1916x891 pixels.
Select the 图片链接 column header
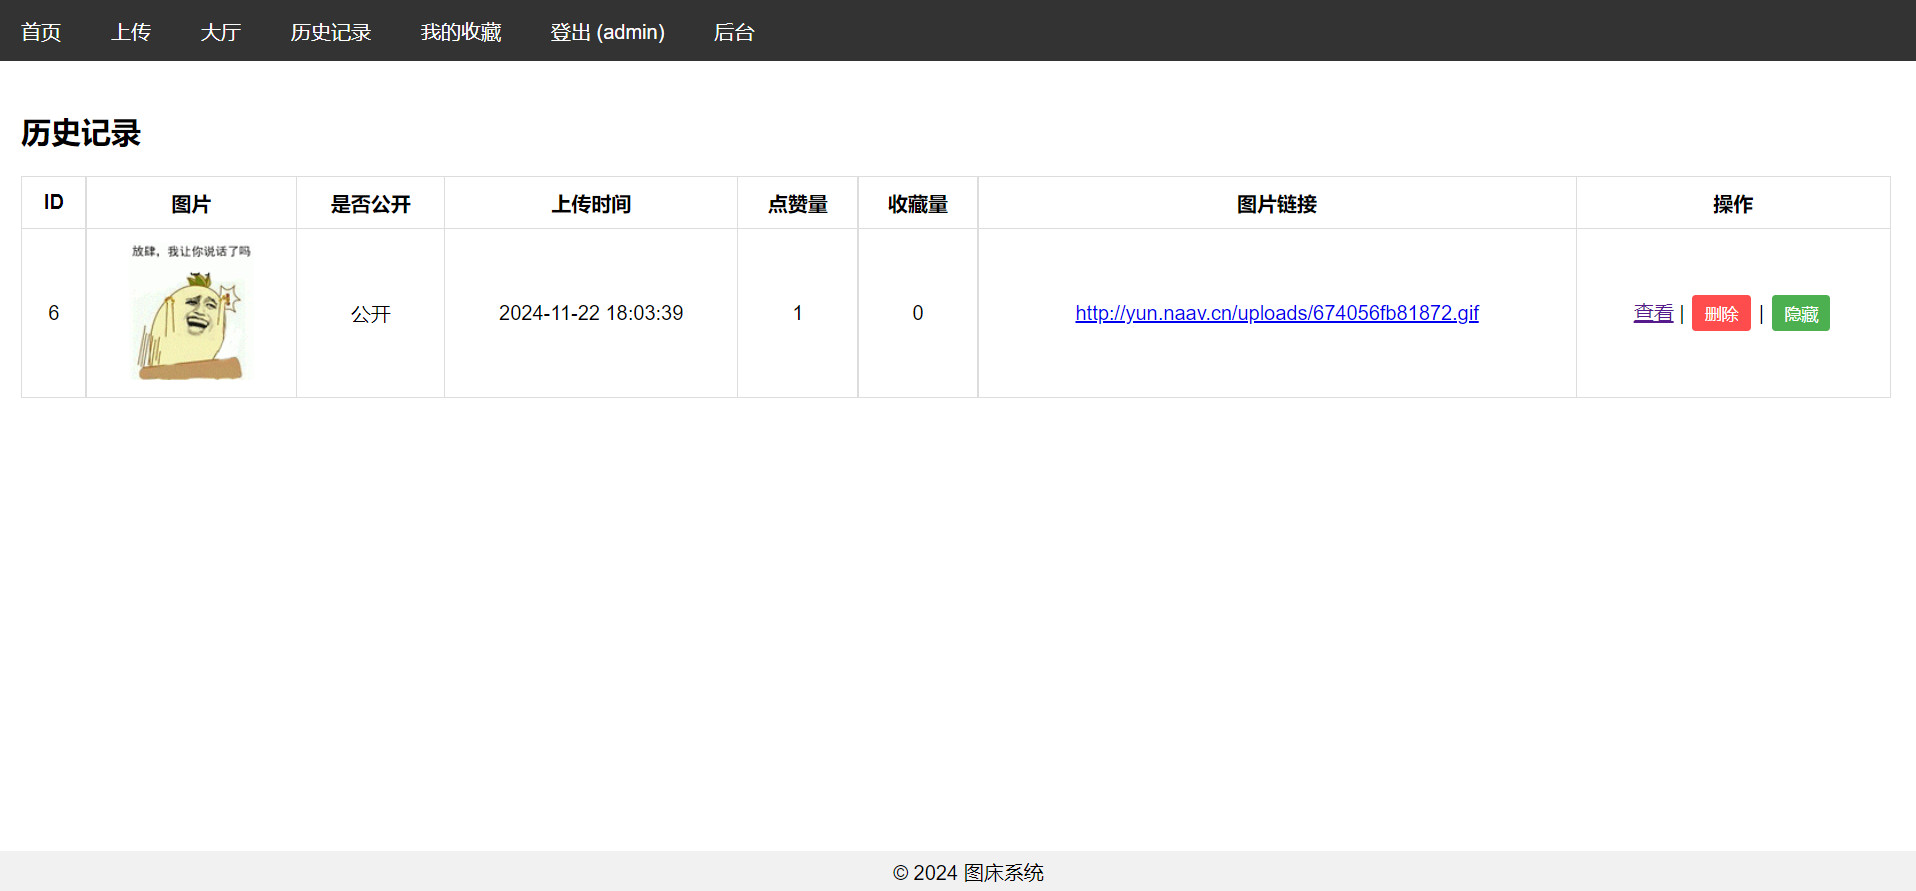[x=1276, y=204]
